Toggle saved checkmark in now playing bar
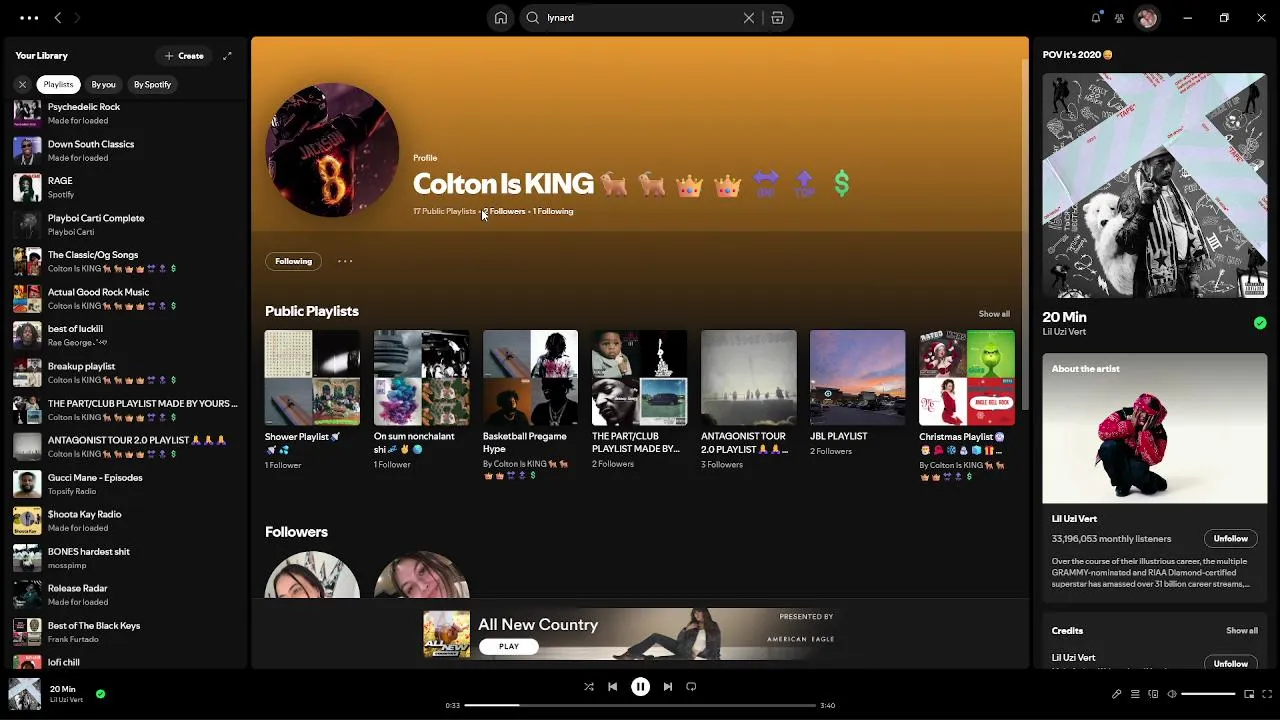This screenshot has height=720, width=1280. pos(100,693)
